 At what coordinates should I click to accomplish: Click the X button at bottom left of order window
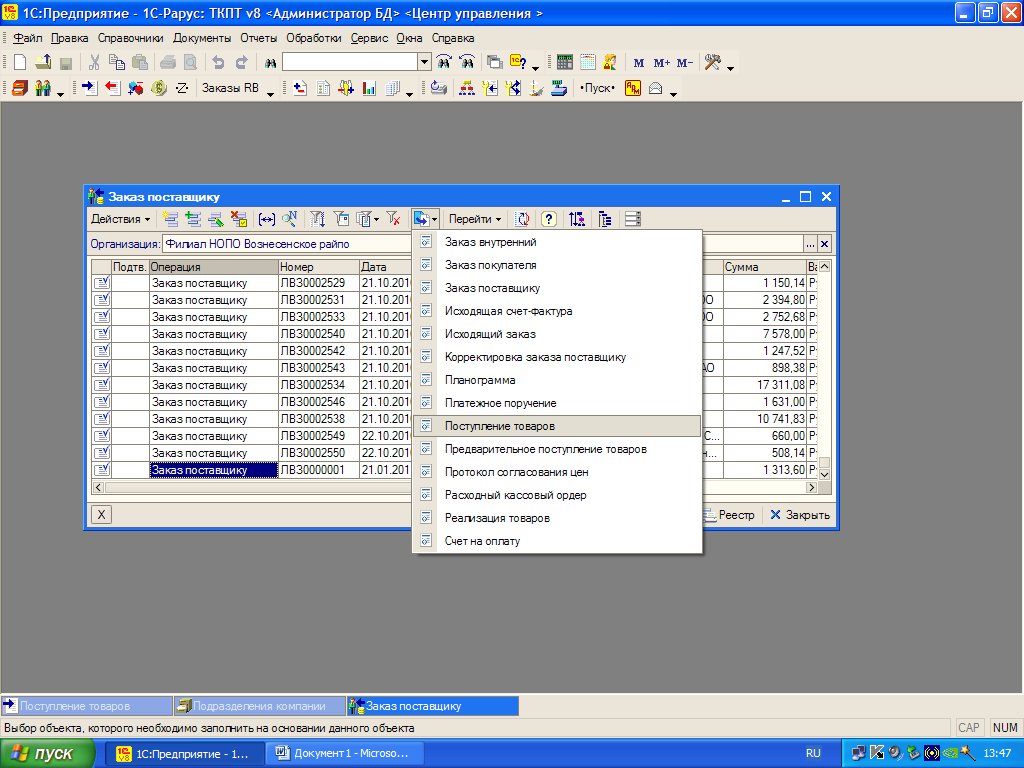(101, 515)
